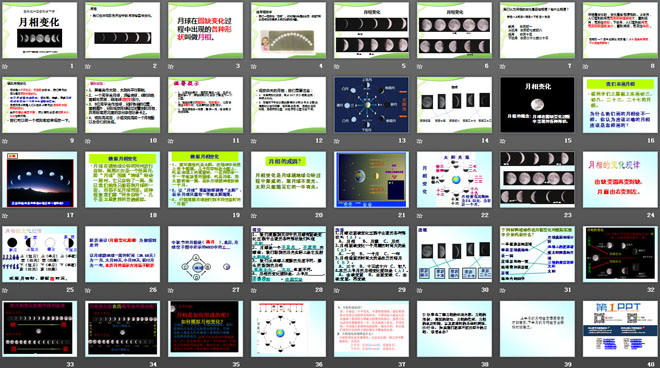Viewport: 660px width, 368px height.
Task: Select slide 16 titled 我们来画月相
Action: tap(620, 105)
